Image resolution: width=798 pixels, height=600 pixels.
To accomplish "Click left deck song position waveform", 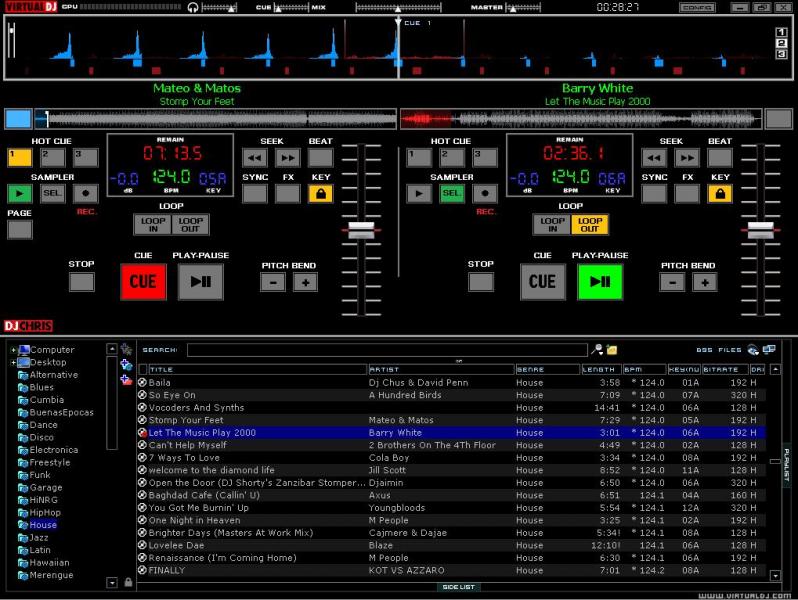I will (215, 119).
